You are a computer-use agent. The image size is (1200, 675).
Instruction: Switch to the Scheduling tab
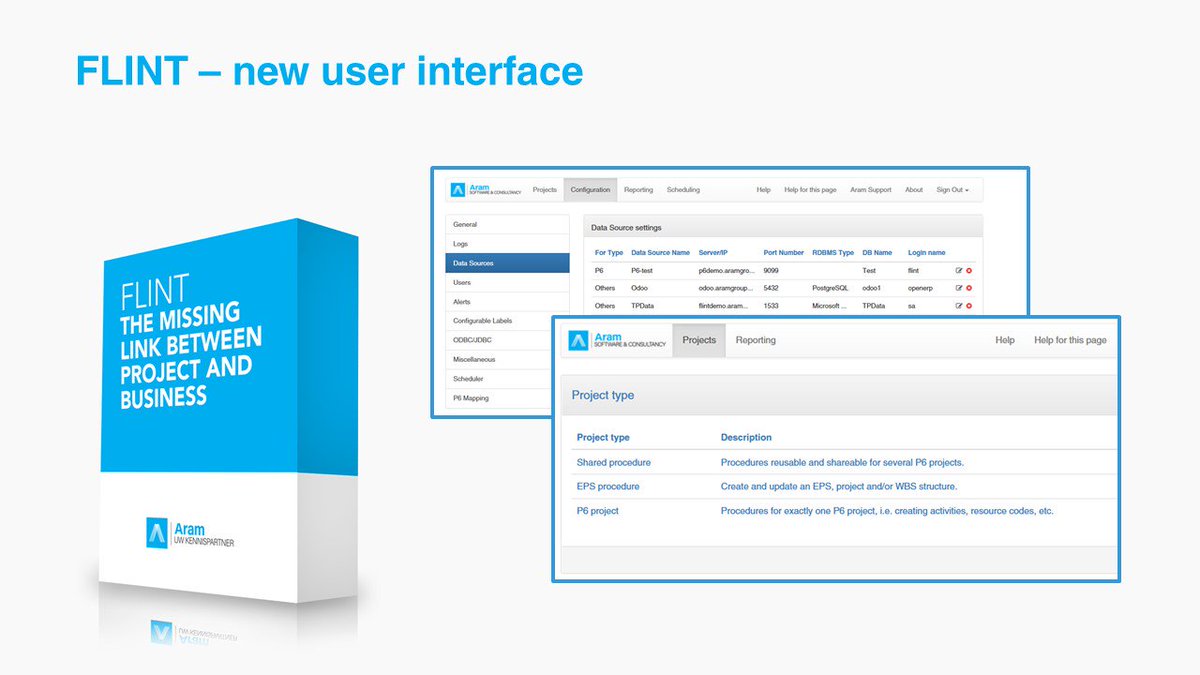(x=683, y=190)
